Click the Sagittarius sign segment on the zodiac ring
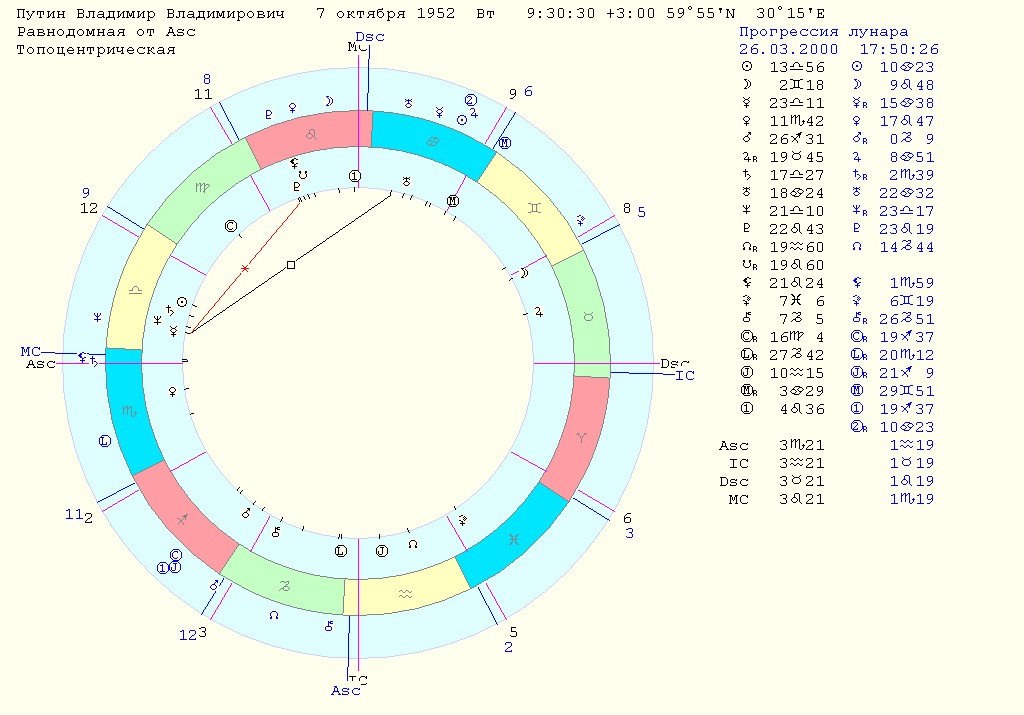Image resolution: width=1024 pixels, height=715 pixels. coord(184,519)
